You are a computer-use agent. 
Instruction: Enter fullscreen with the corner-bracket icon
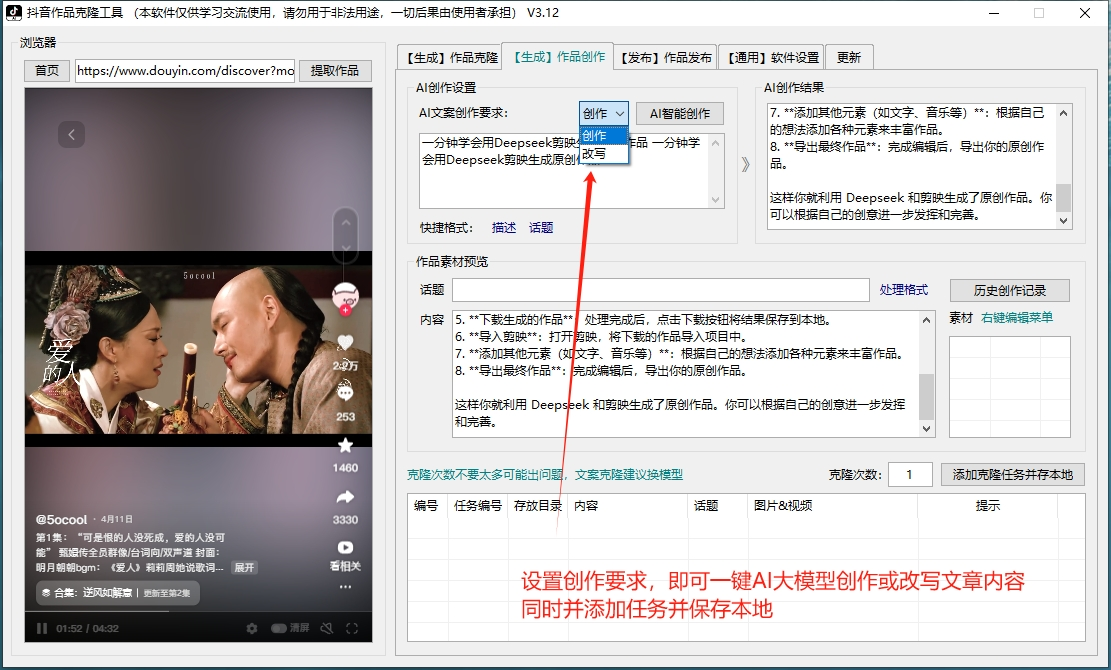tap(352, 628)
